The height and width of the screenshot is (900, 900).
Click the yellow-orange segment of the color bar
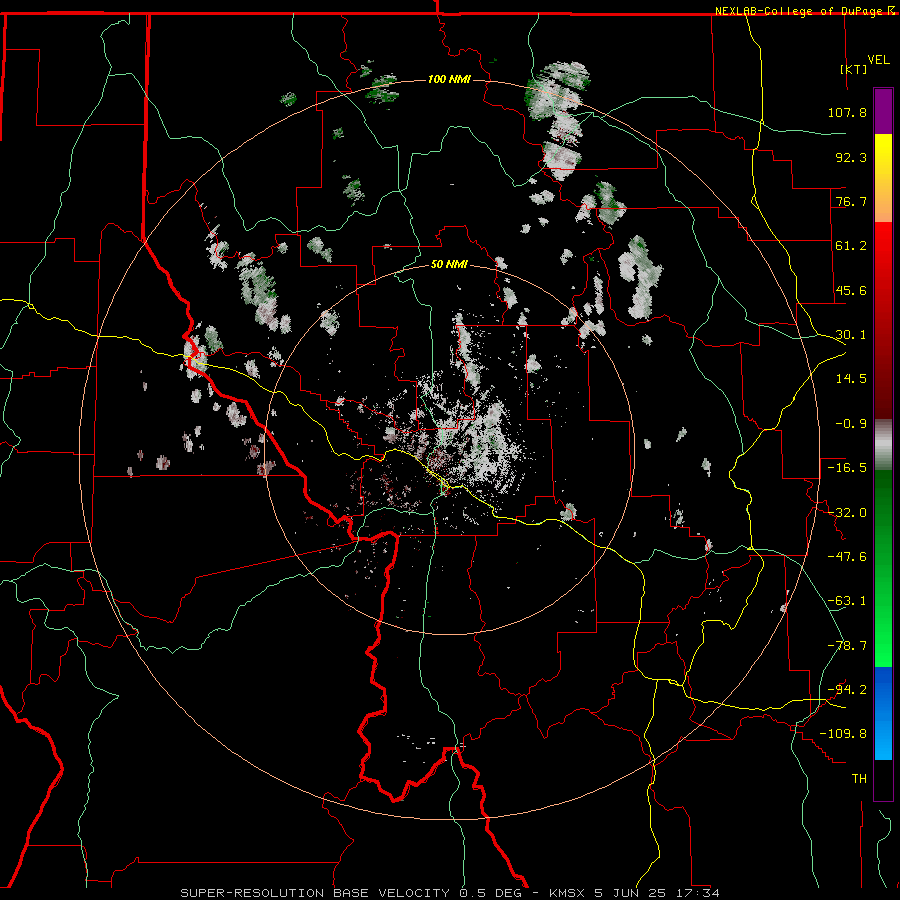[883, 178]
